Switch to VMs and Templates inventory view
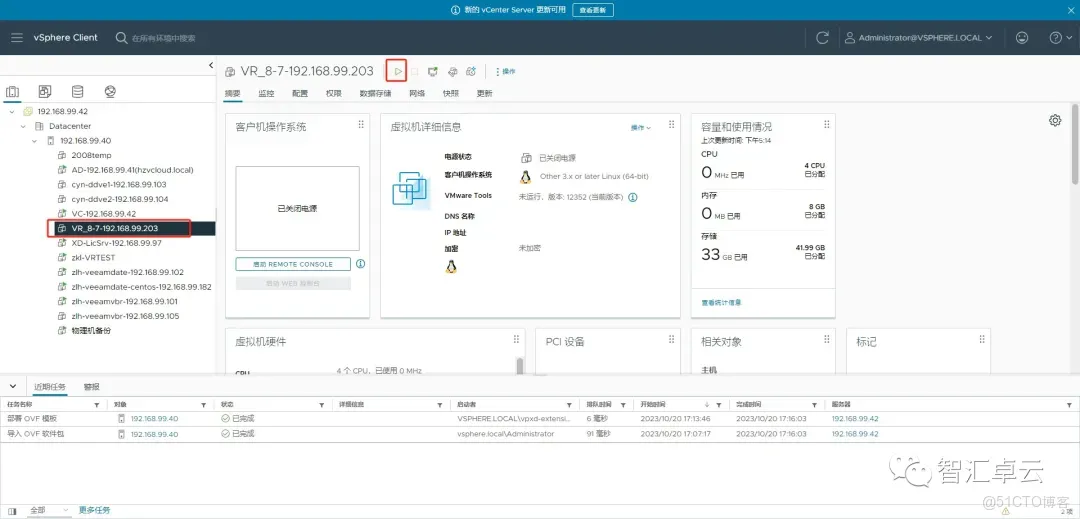The height and width of the screenshot is (519, 1080). [45, 92]
